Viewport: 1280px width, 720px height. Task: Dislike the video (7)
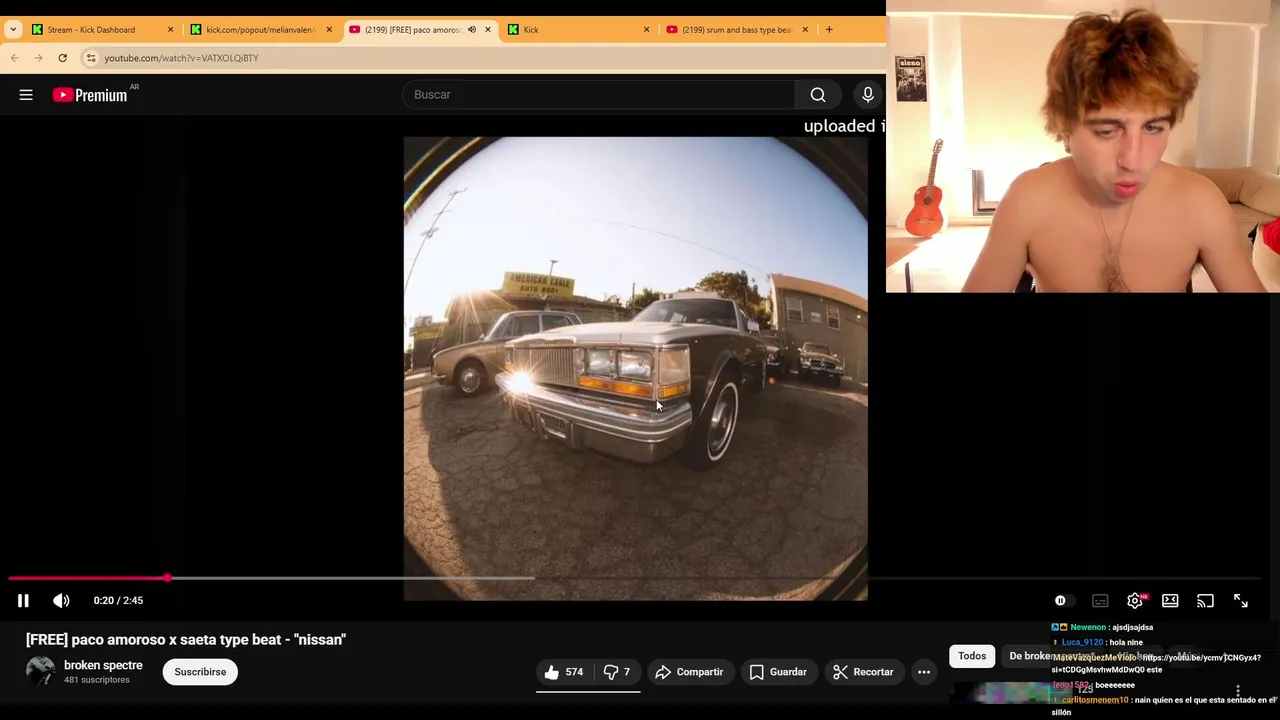click(x=617, y=672)
